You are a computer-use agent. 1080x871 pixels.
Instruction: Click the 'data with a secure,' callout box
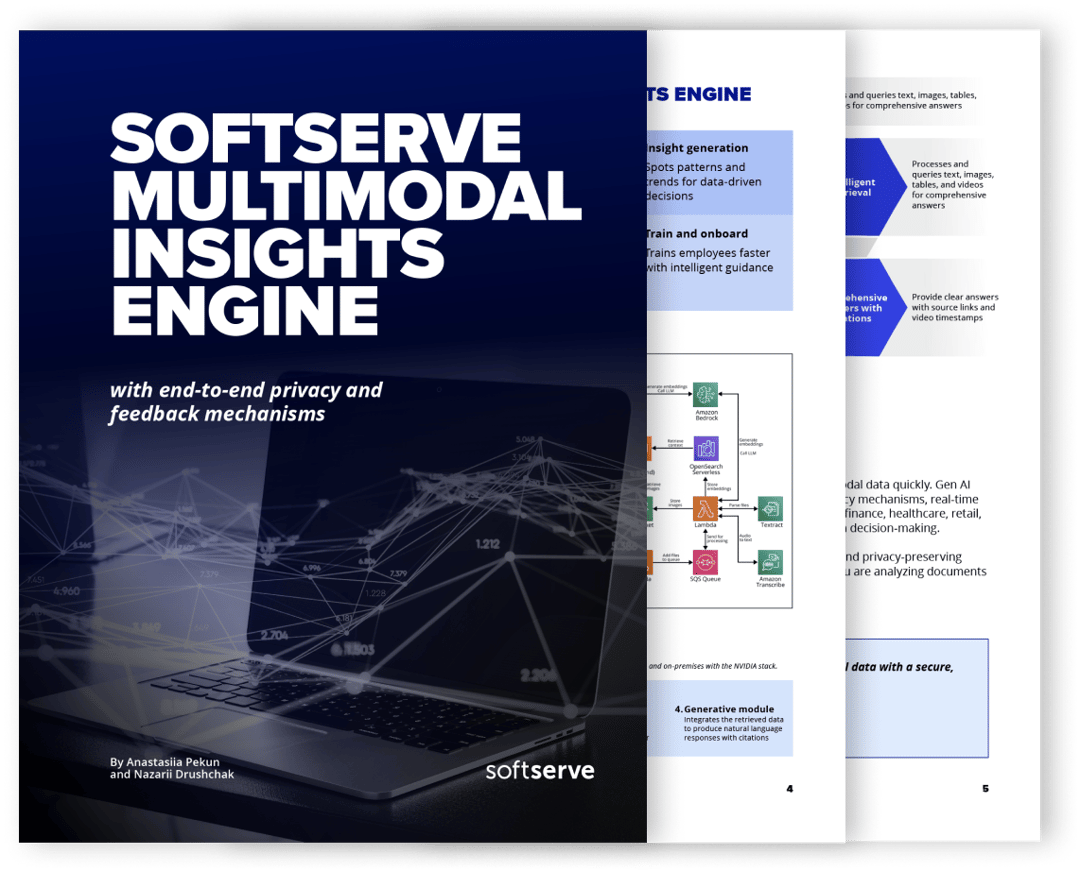(x=917, y=698)
